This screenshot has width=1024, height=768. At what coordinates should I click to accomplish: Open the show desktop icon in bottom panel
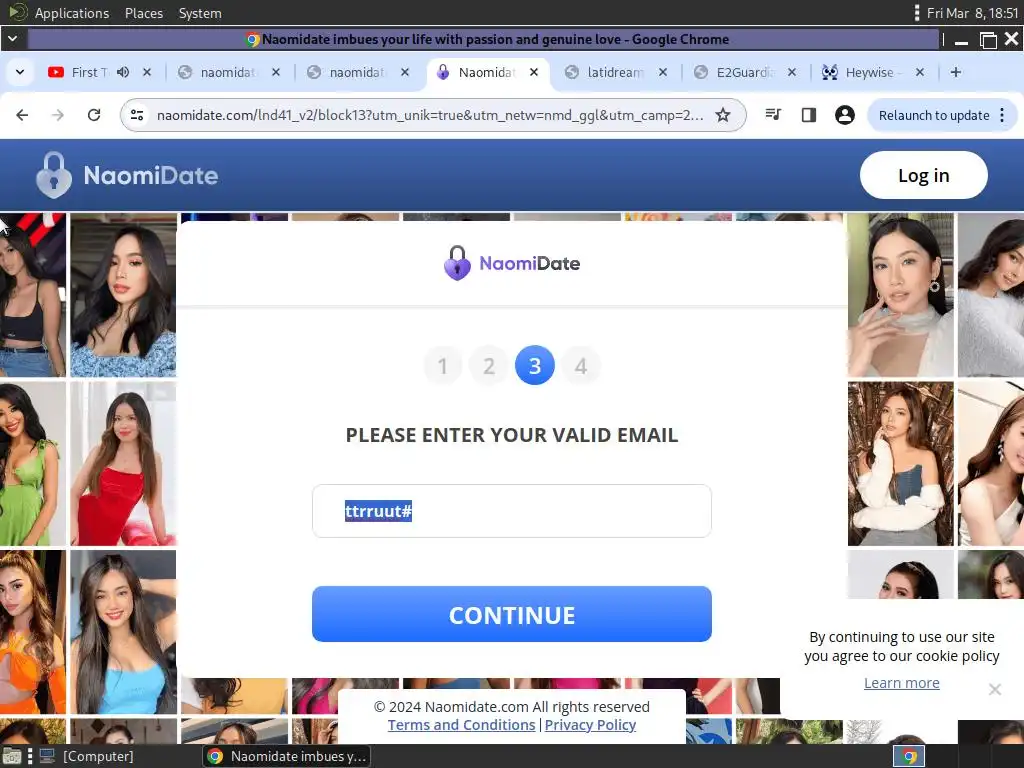click(x=12, y=756)
